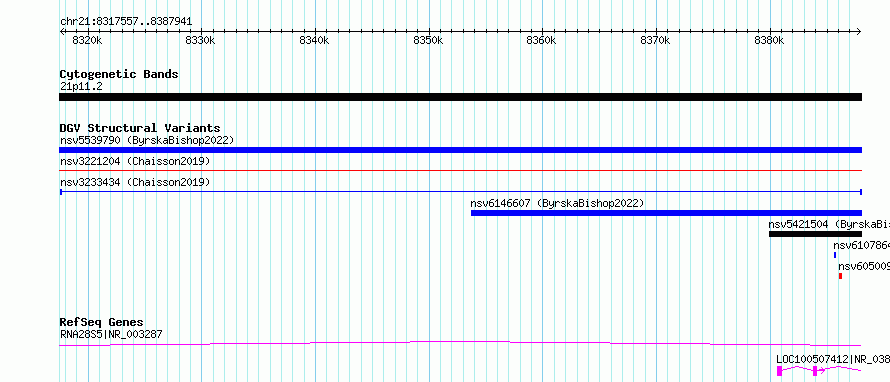Click the 8340k ruler tick label

point(314,41)
